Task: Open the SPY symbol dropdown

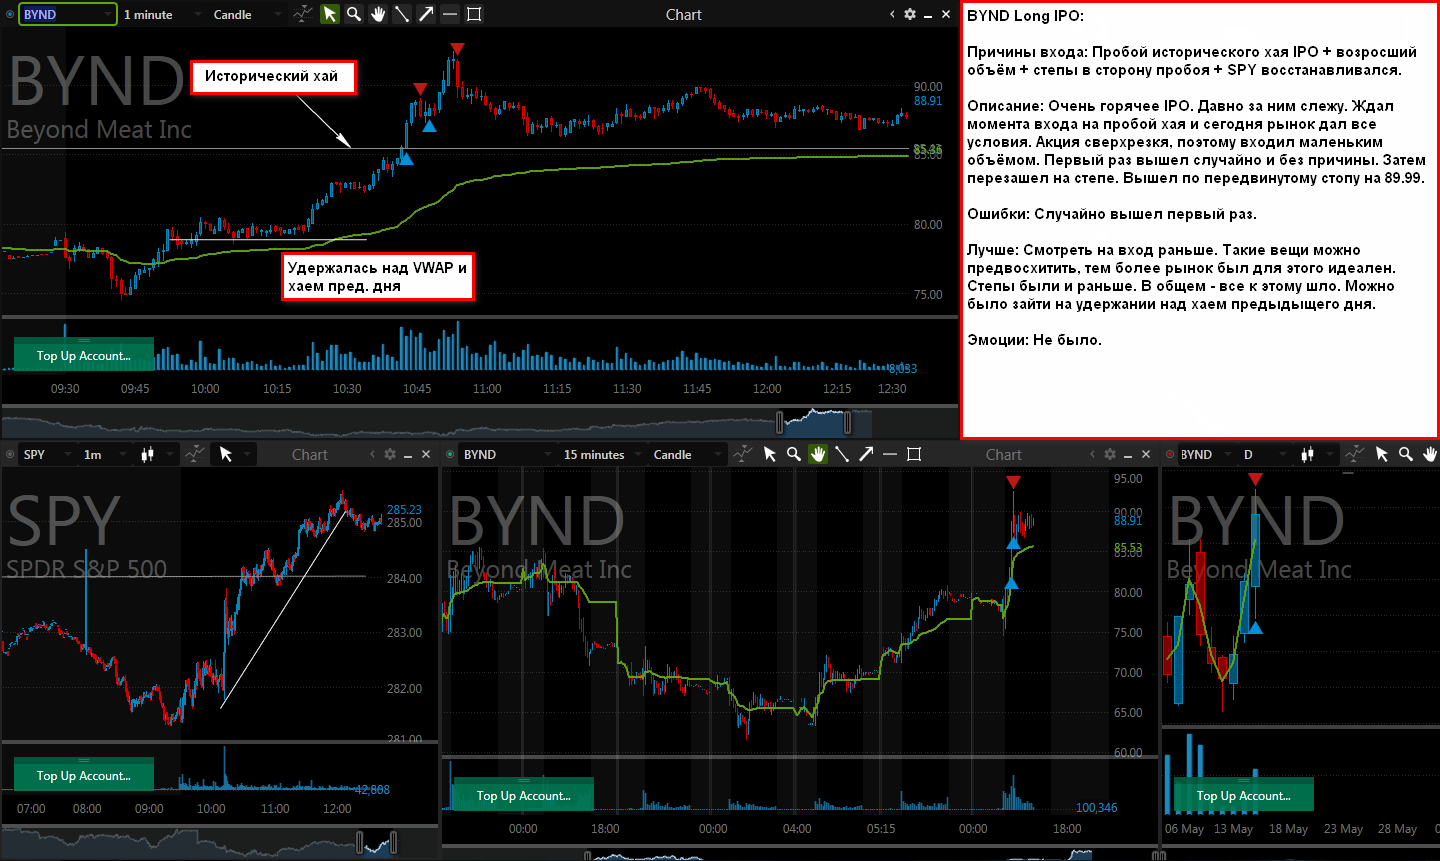Action: (48, 454)
